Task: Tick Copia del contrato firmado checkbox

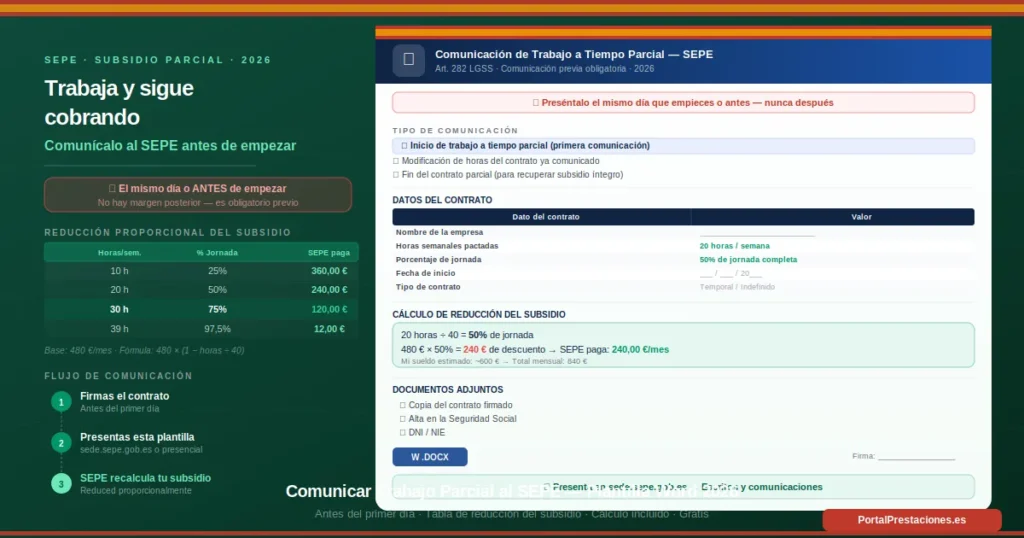Action: [403, 405]
